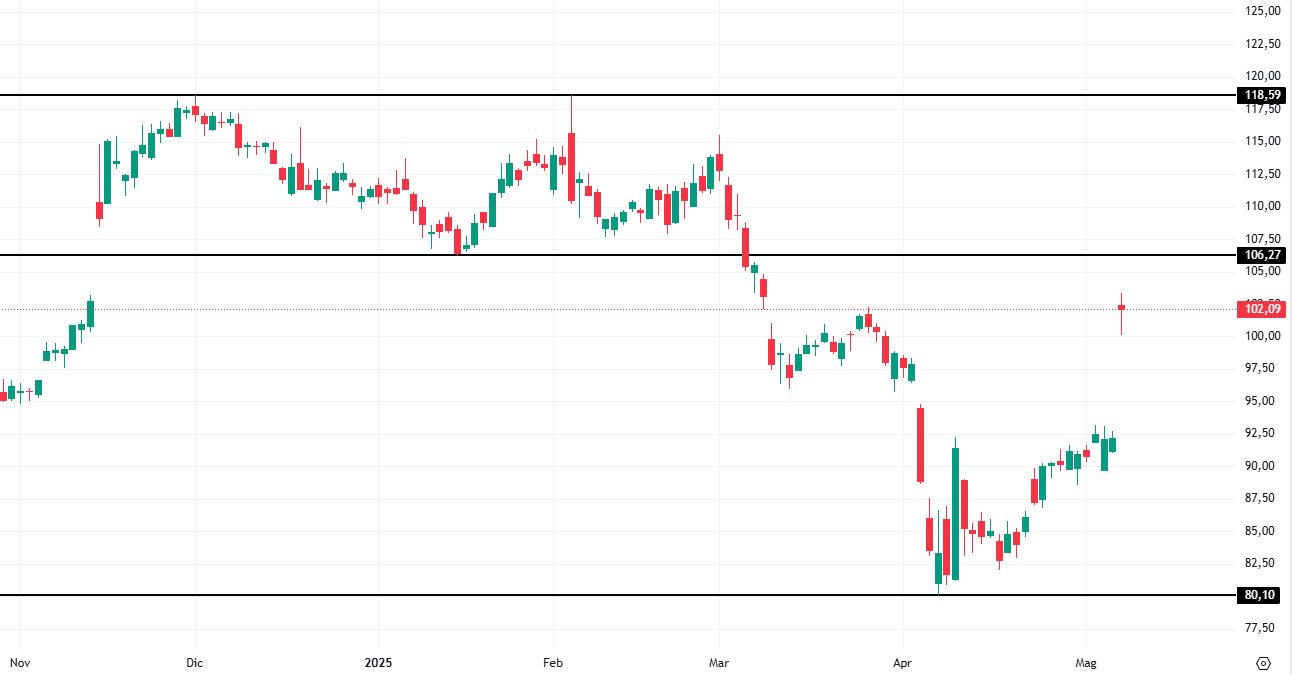Click the red 102,09 current price label

(1262, 309)
